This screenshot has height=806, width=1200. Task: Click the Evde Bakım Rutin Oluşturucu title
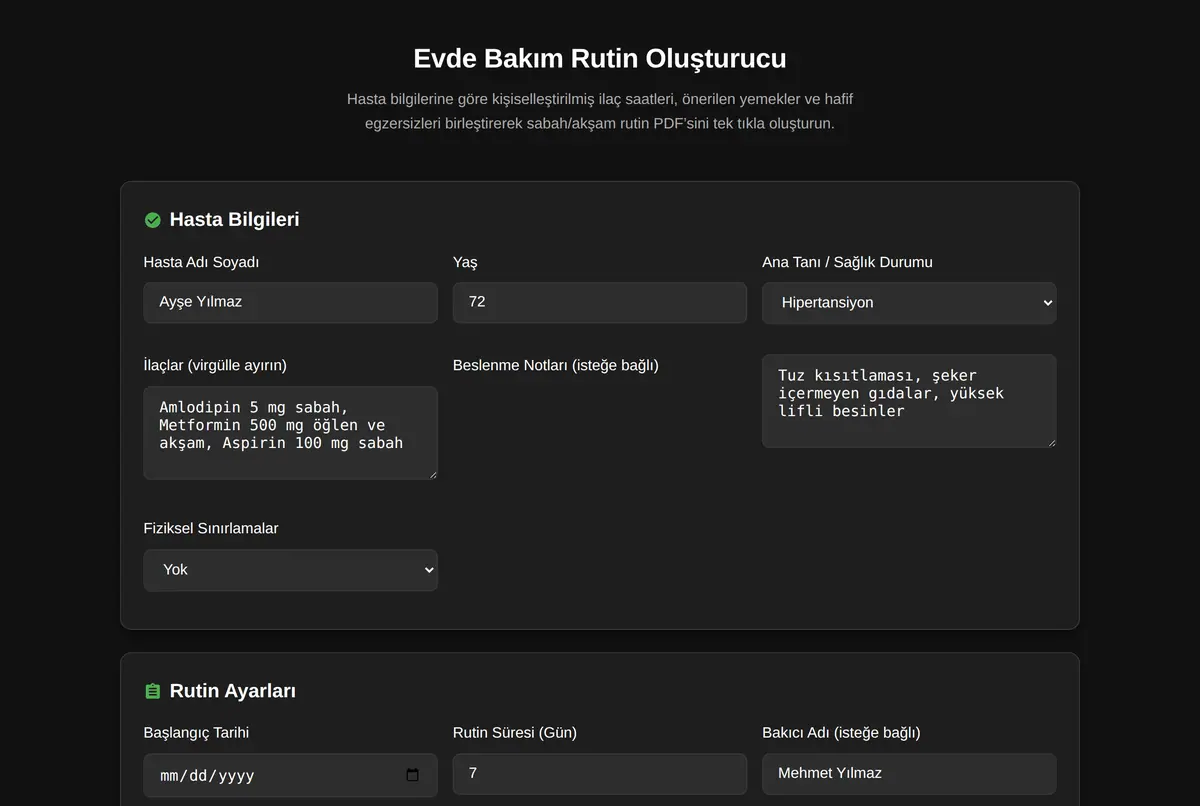pos(600,58)
